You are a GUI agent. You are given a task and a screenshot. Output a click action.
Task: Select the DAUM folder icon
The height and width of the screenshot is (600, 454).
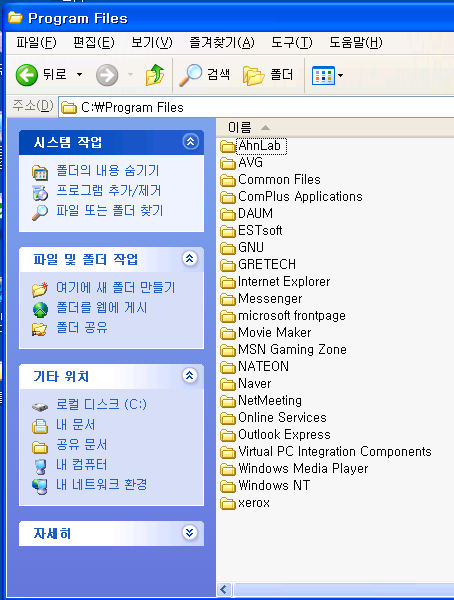(x=228, y=214)
